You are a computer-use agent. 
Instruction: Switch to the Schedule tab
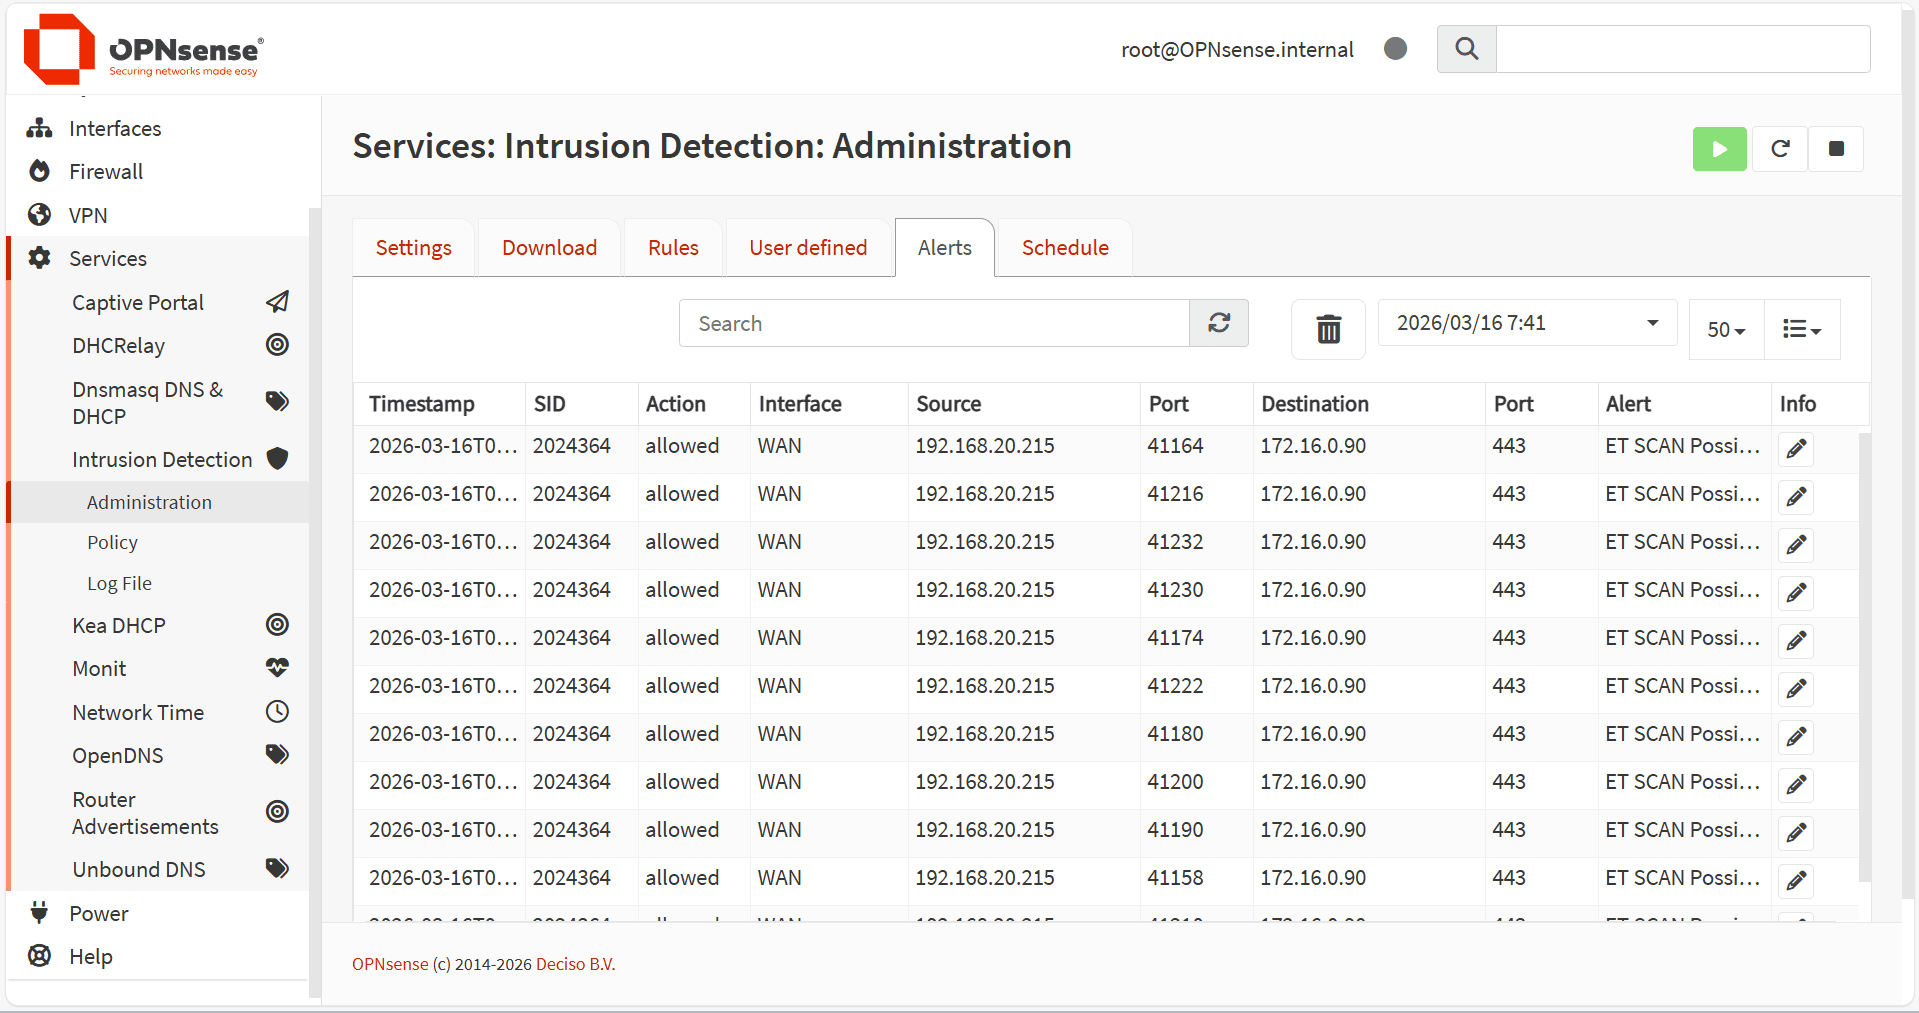click(x=1064, y=248)
